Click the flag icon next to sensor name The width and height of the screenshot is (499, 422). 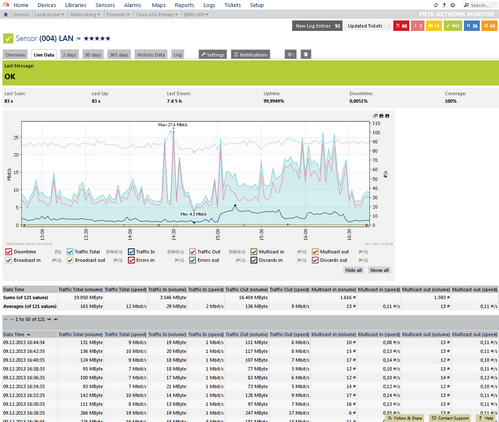coord(79,39)
